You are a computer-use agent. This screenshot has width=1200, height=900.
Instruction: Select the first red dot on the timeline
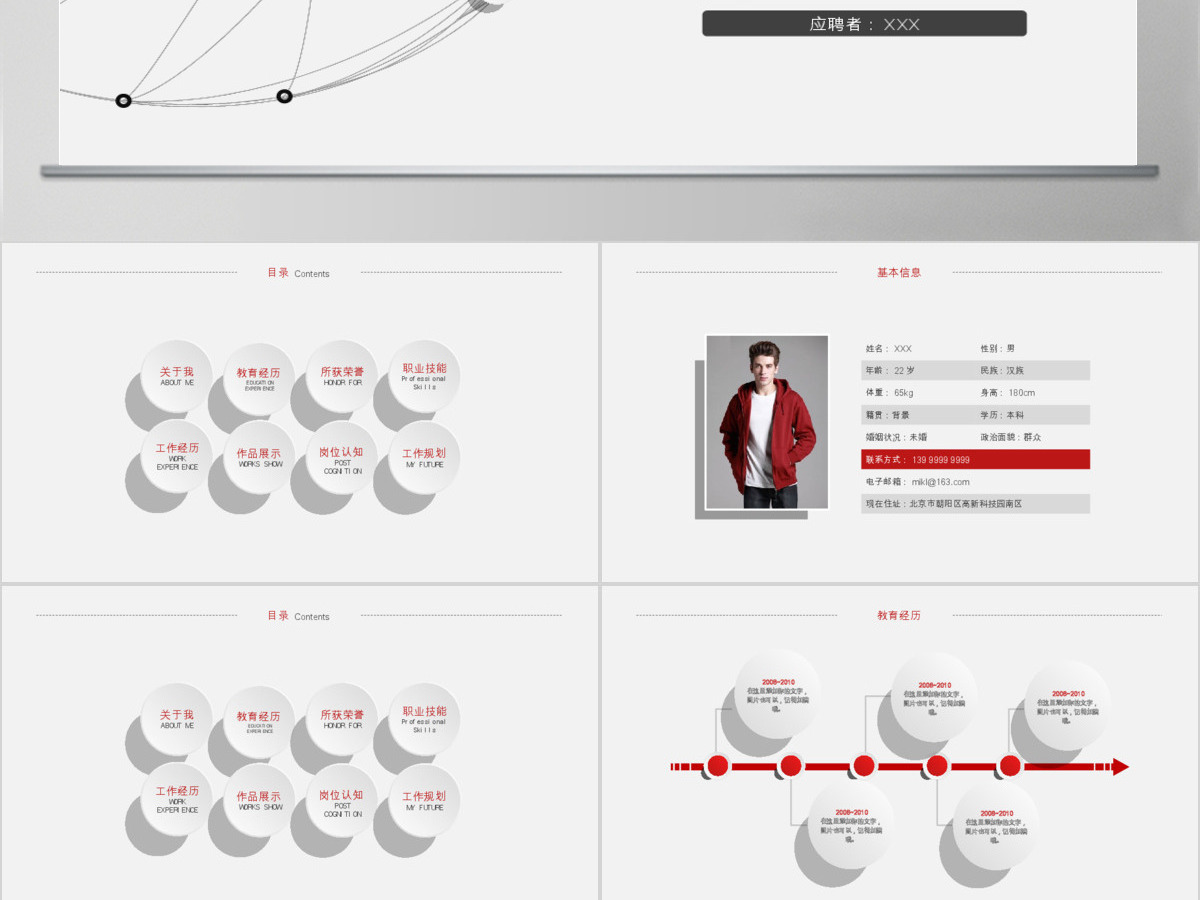coord(717,766)
